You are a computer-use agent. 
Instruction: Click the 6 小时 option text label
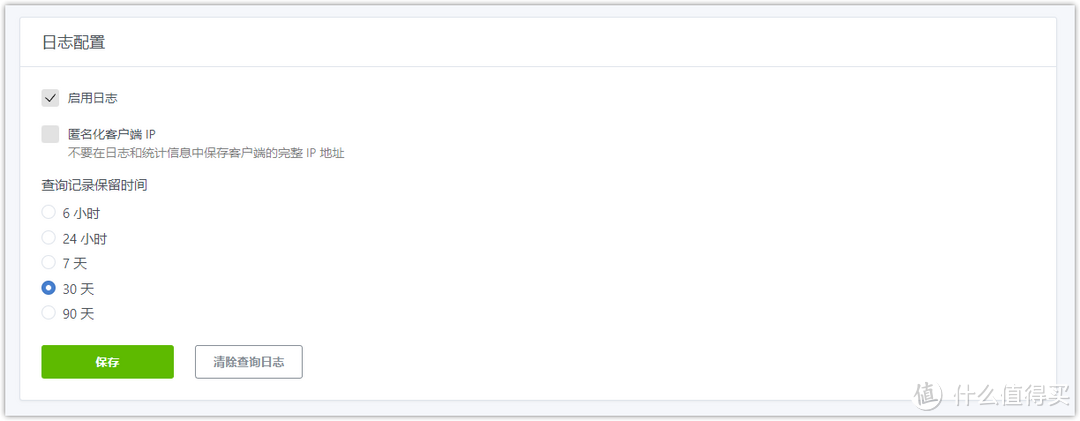point(81,214)
